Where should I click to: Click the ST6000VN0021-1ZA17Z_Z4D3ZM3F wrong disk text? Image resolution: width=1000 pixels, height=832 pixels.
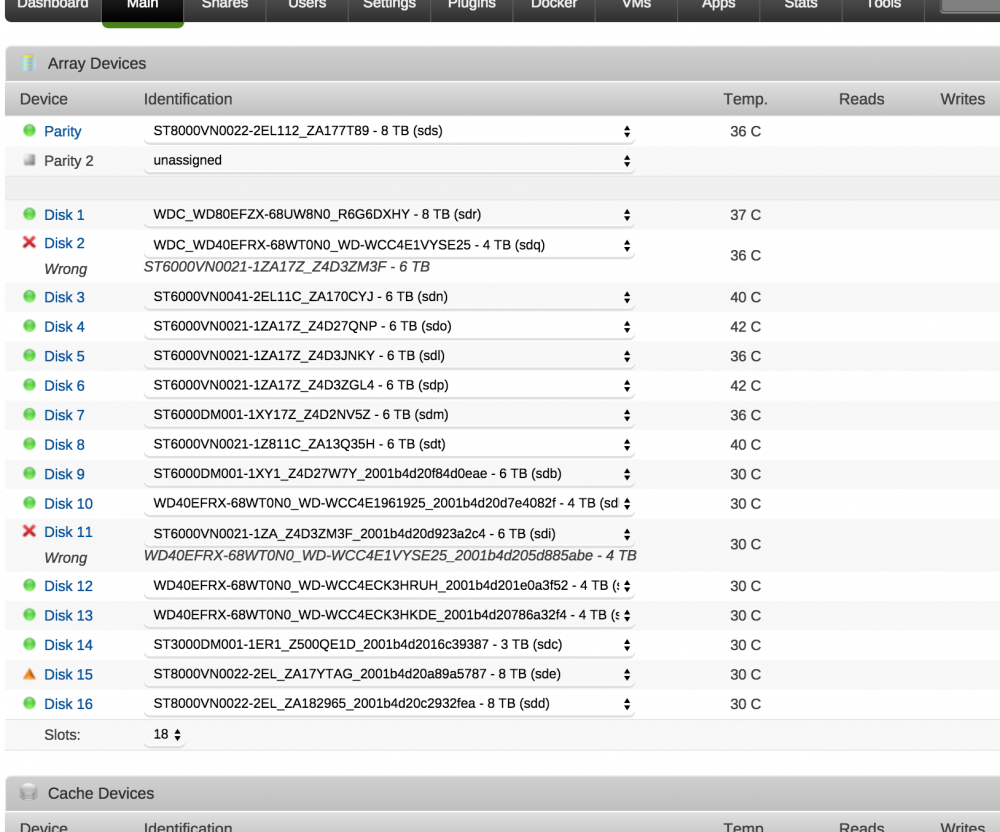(x=286, y=266)
